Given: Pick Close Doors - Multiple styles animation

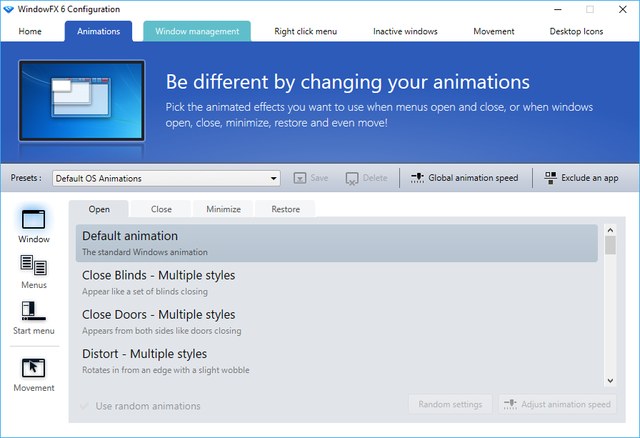Looking at the screenshot, I should (x=337, y=322).
